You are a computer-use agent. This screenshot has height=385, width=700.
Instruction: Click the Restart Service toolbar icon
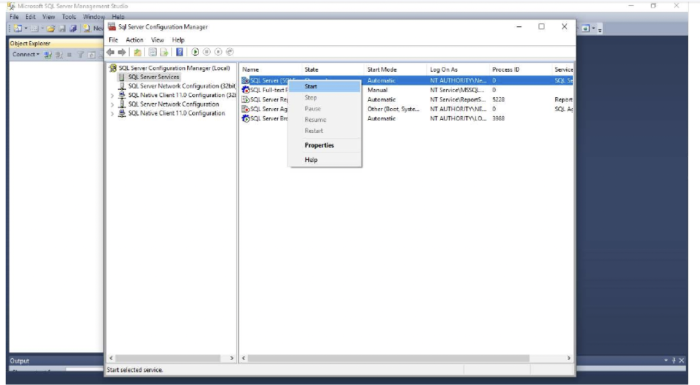230,52
